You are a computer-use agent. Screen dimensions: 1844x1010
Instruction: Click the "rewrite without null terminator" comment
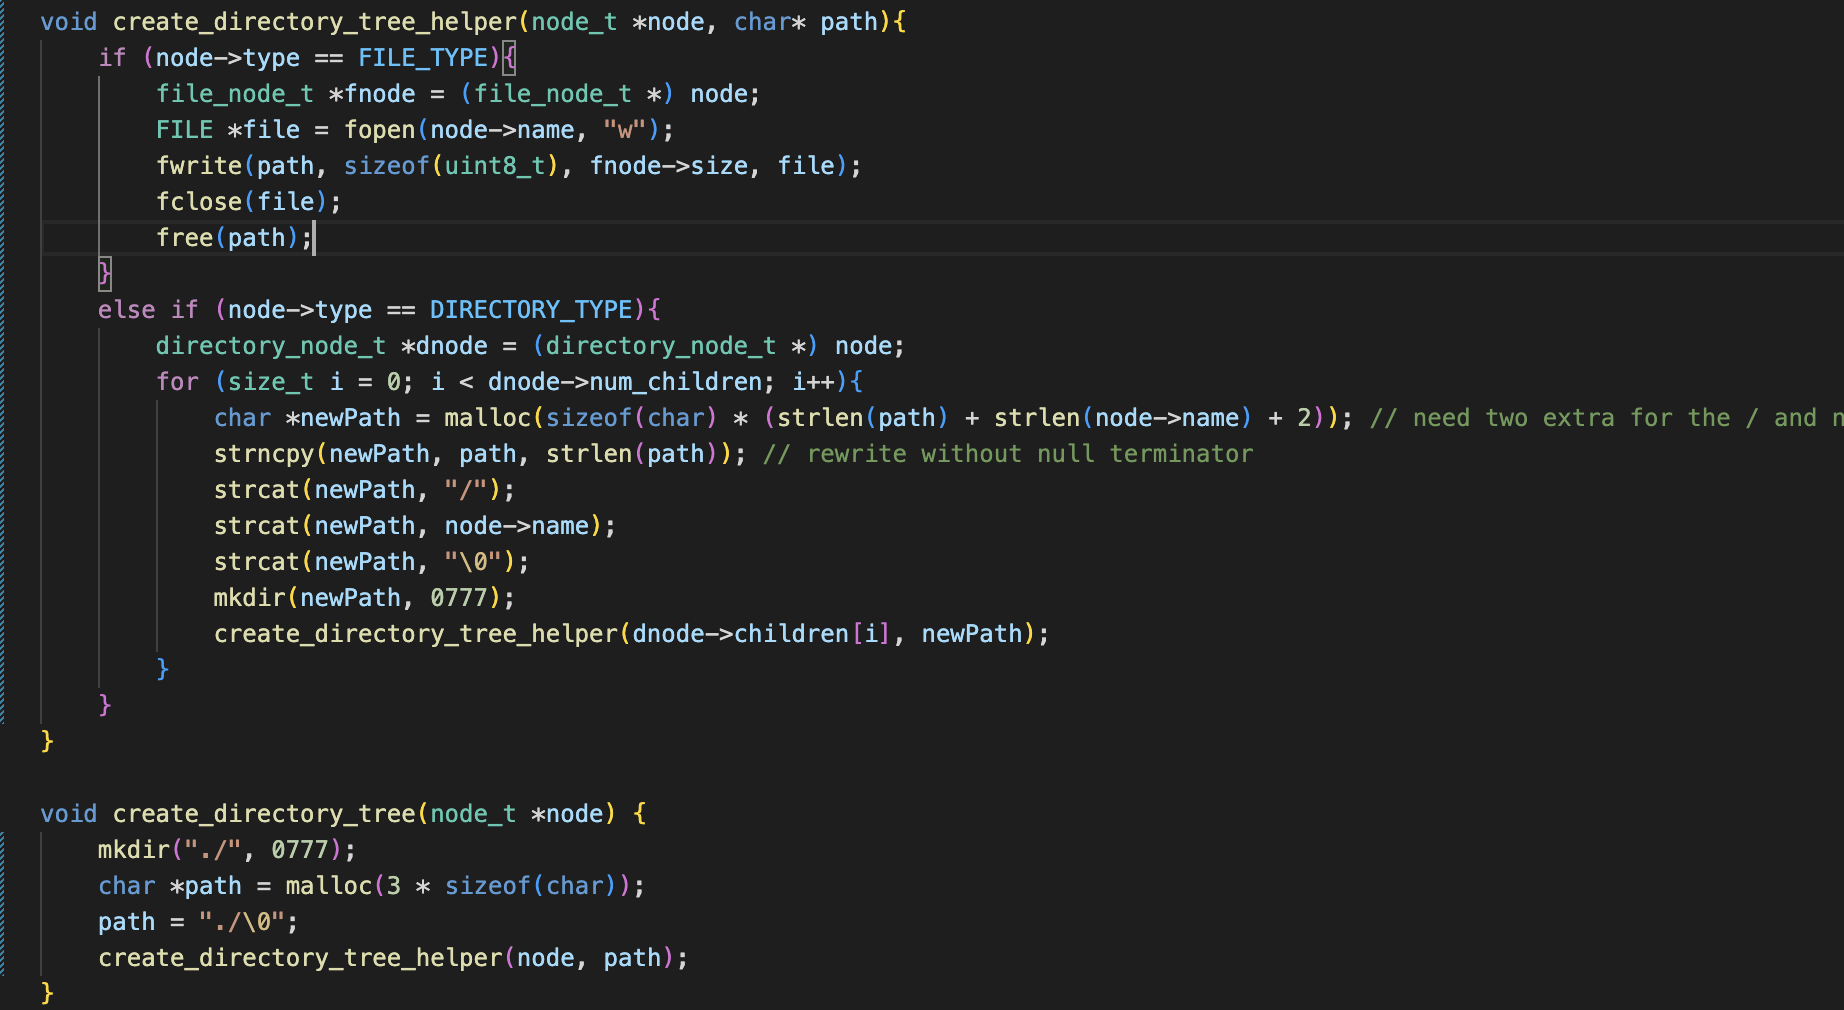tap(1008, 454)
